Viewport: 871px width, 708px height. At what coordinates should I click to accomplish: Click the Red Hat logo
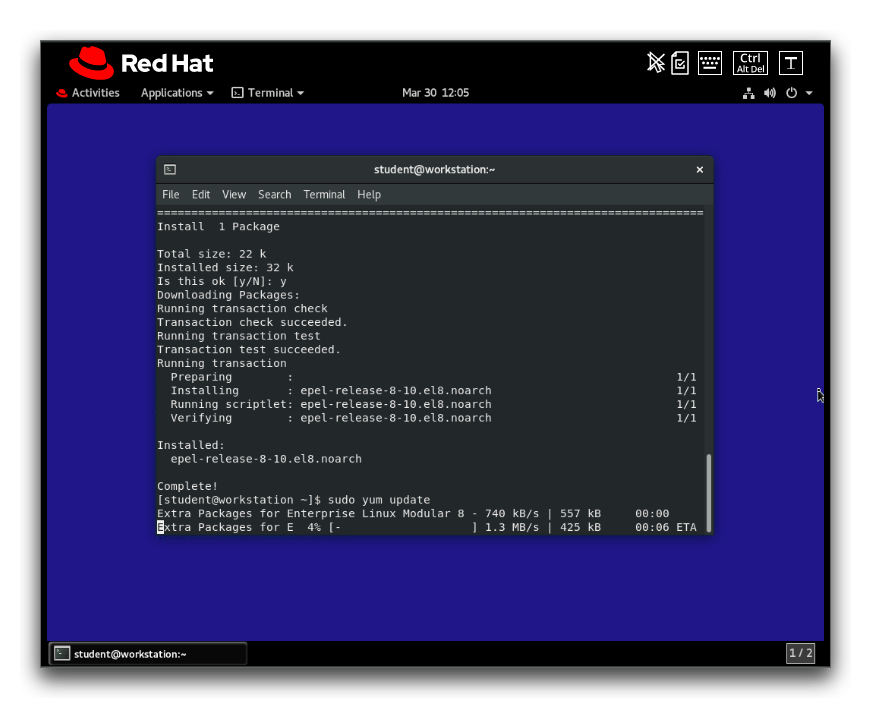(x=141, y=63)
